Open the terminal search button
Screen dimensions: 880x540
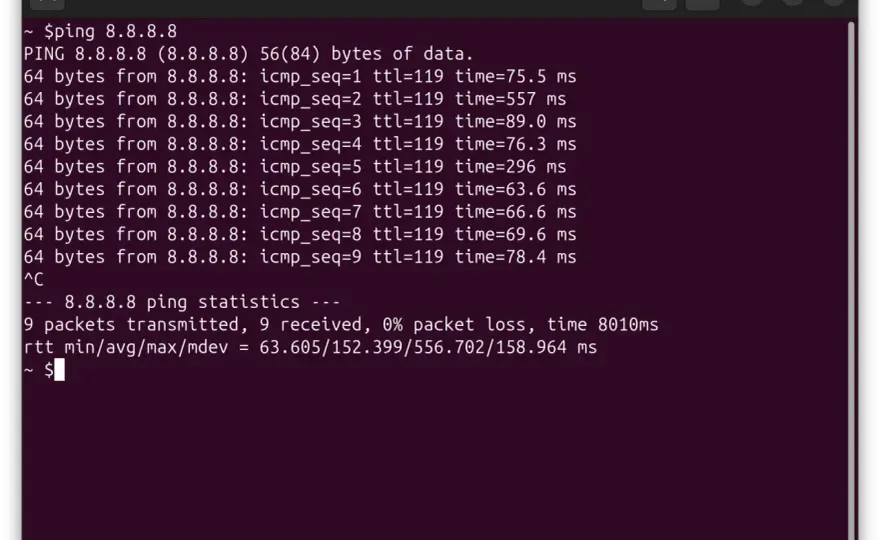[x=659, y=4]
